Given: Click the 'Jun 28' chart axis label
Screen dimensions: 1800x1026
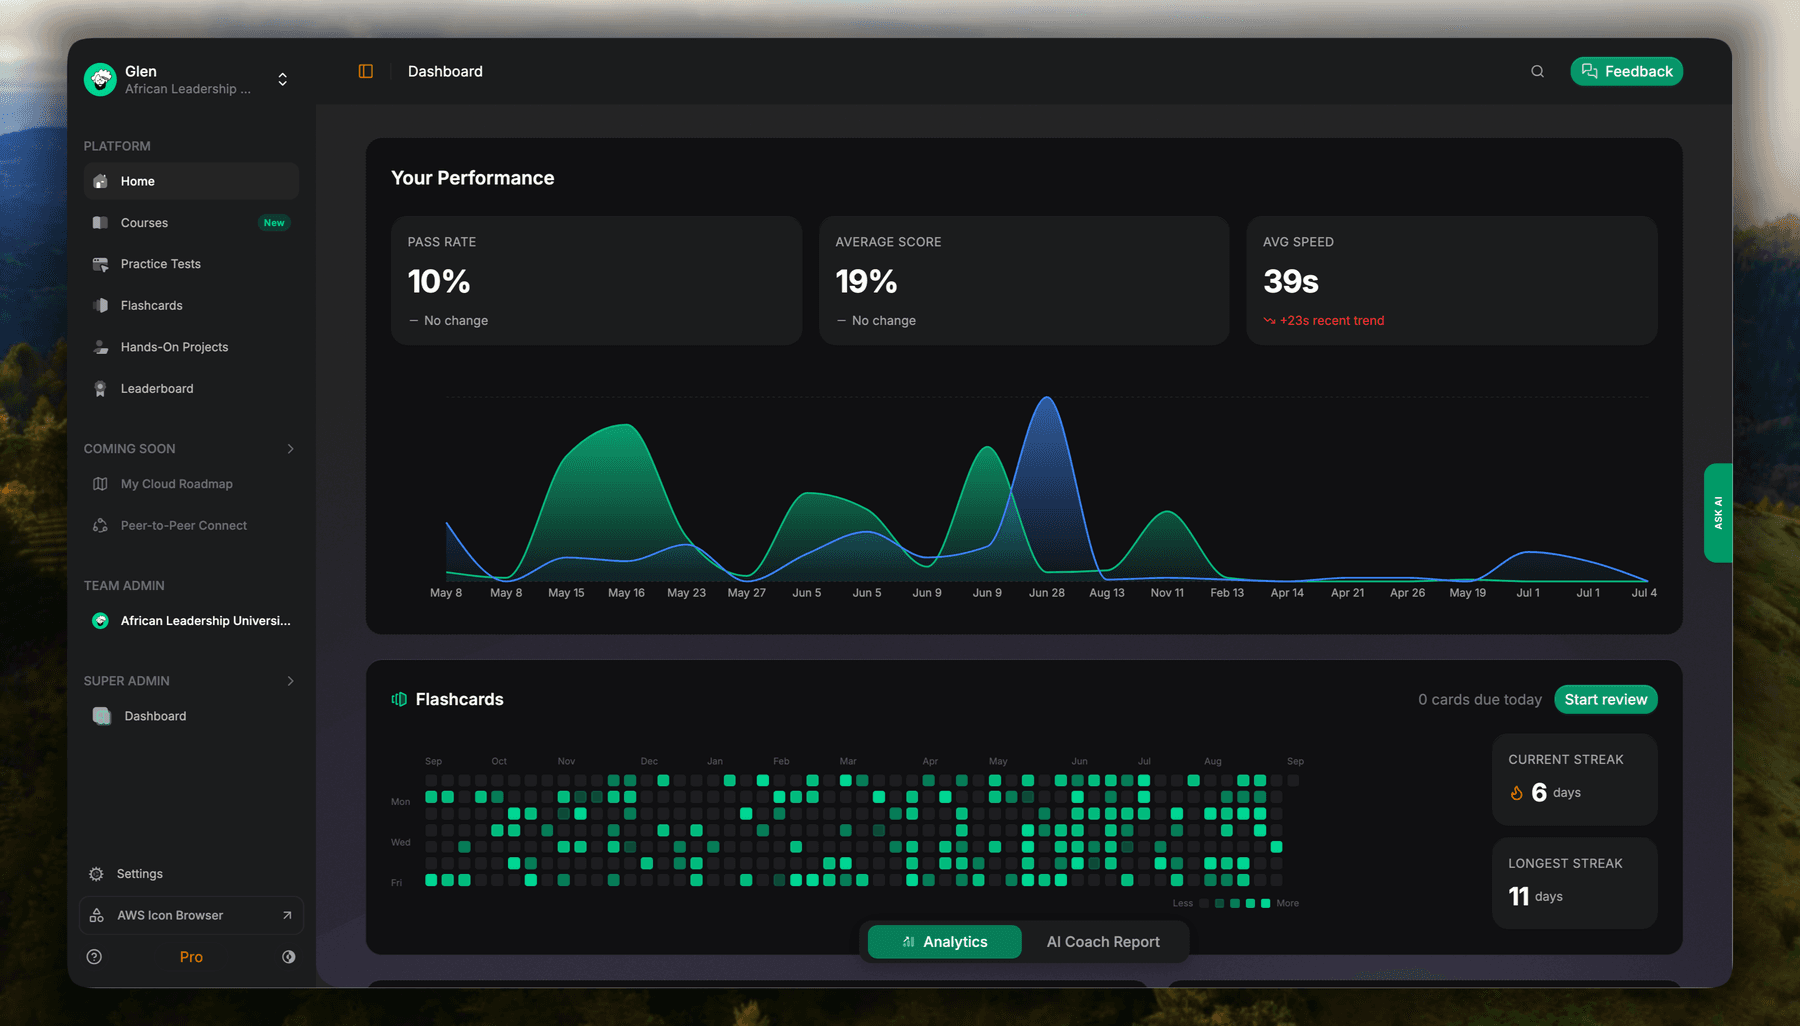Looking at the screenshot, I should click(1047, 593).
